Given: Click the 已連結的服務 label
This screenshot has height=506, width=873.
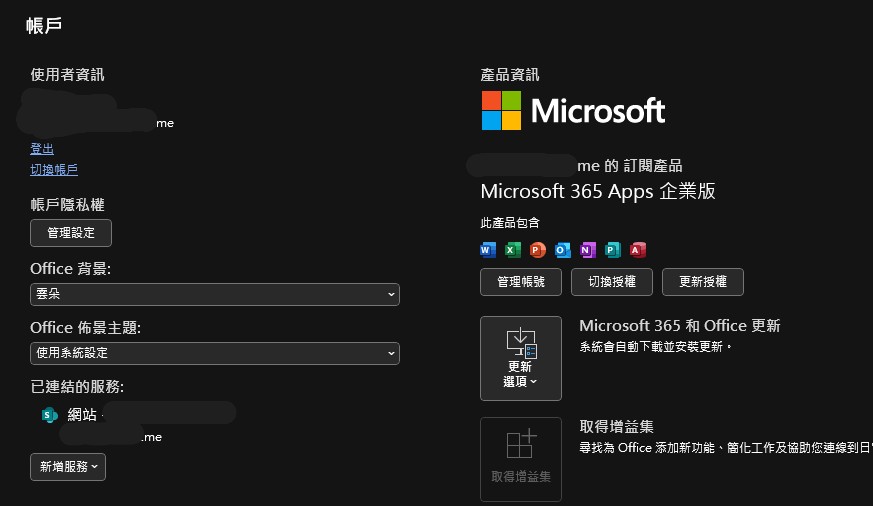Looking at the screenshot, I should tap(77, 386).
